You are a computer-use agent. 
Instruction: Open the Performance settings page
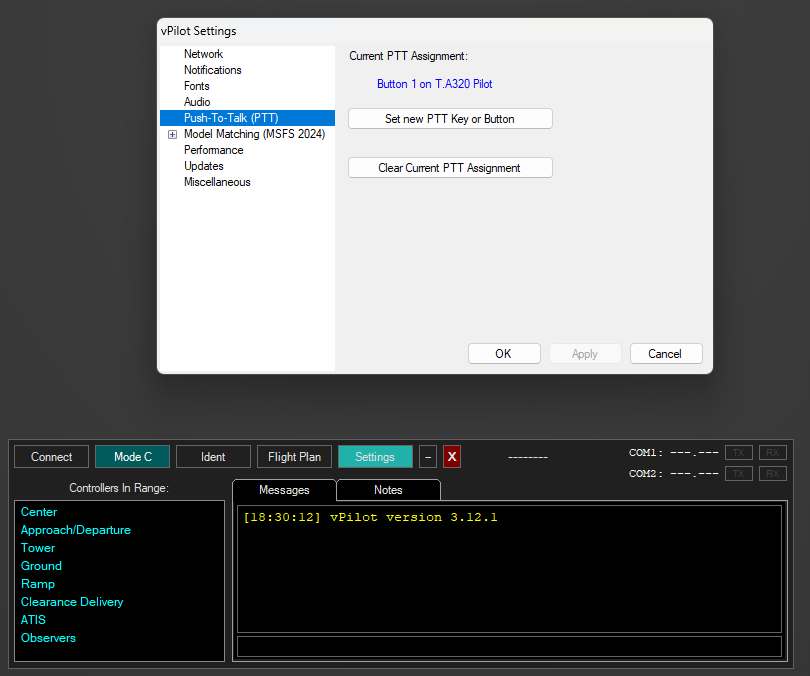[214, 150]
